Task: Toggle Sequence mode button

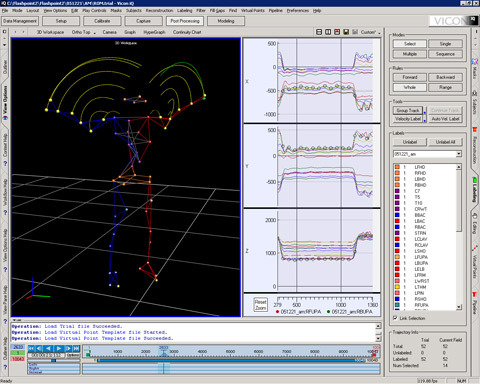Action: click(445, 54)
